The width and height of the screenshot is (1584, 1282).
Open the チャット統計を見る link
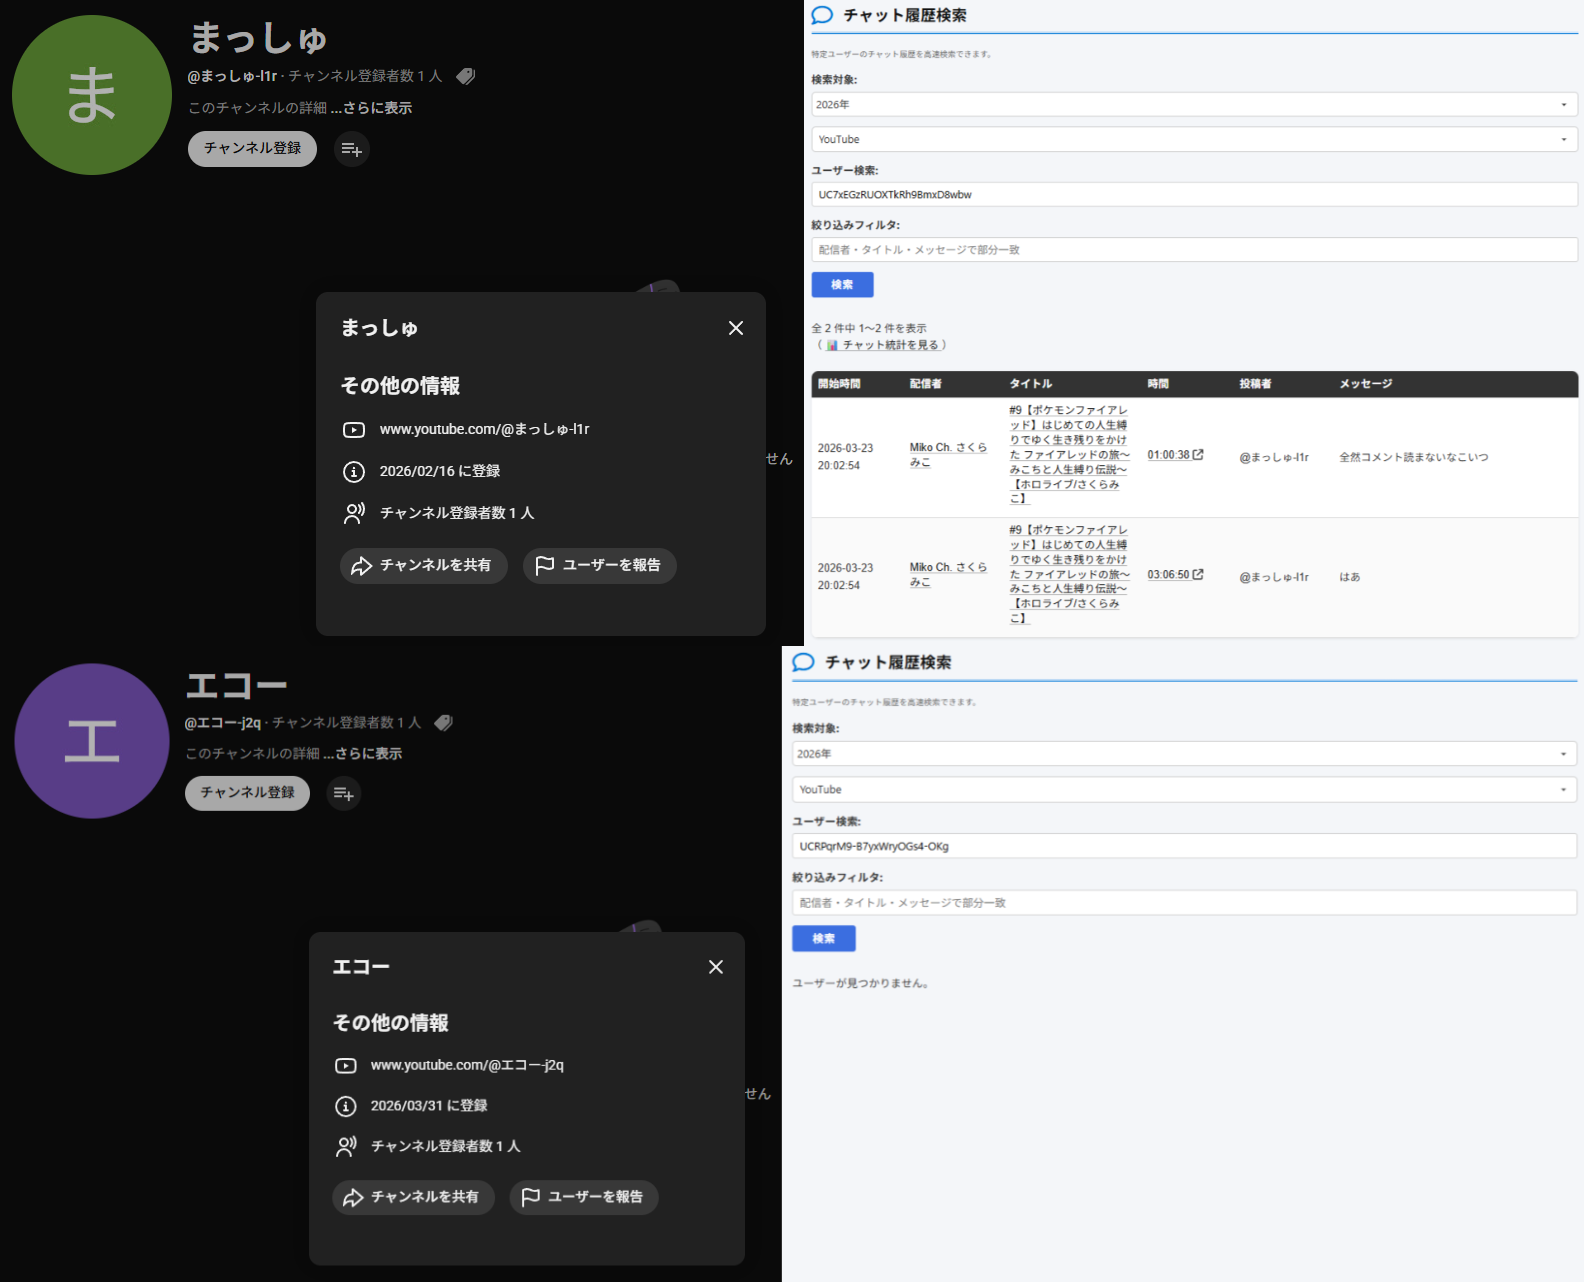[x=889, y=345]
